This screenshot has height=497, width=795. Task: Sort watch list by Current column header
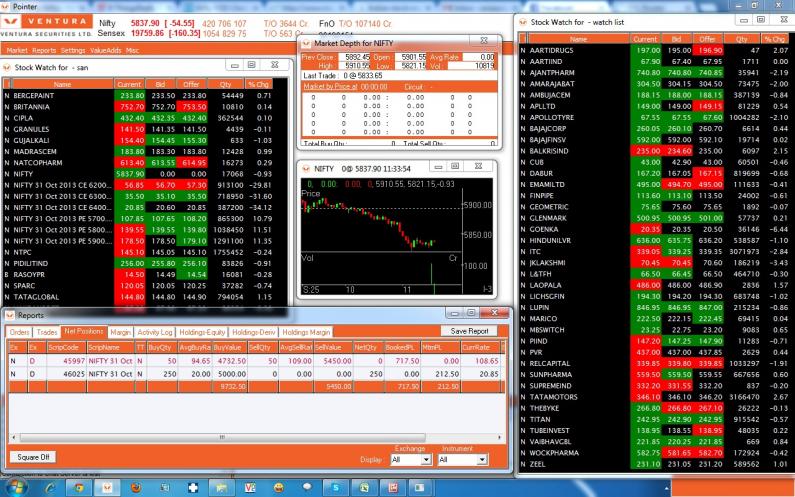coord(645,39)
